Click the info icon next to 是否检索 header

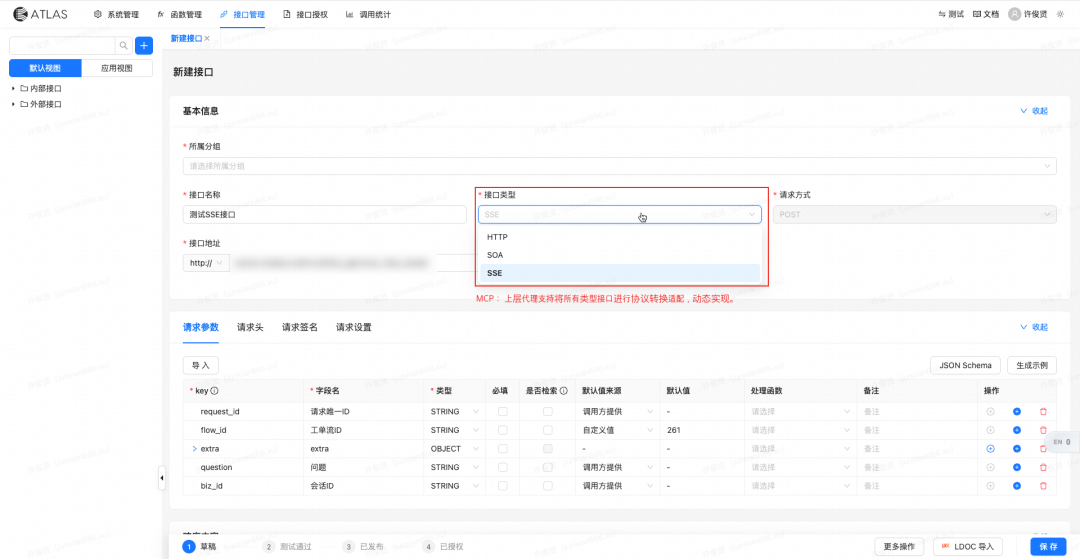pos(563,390)
